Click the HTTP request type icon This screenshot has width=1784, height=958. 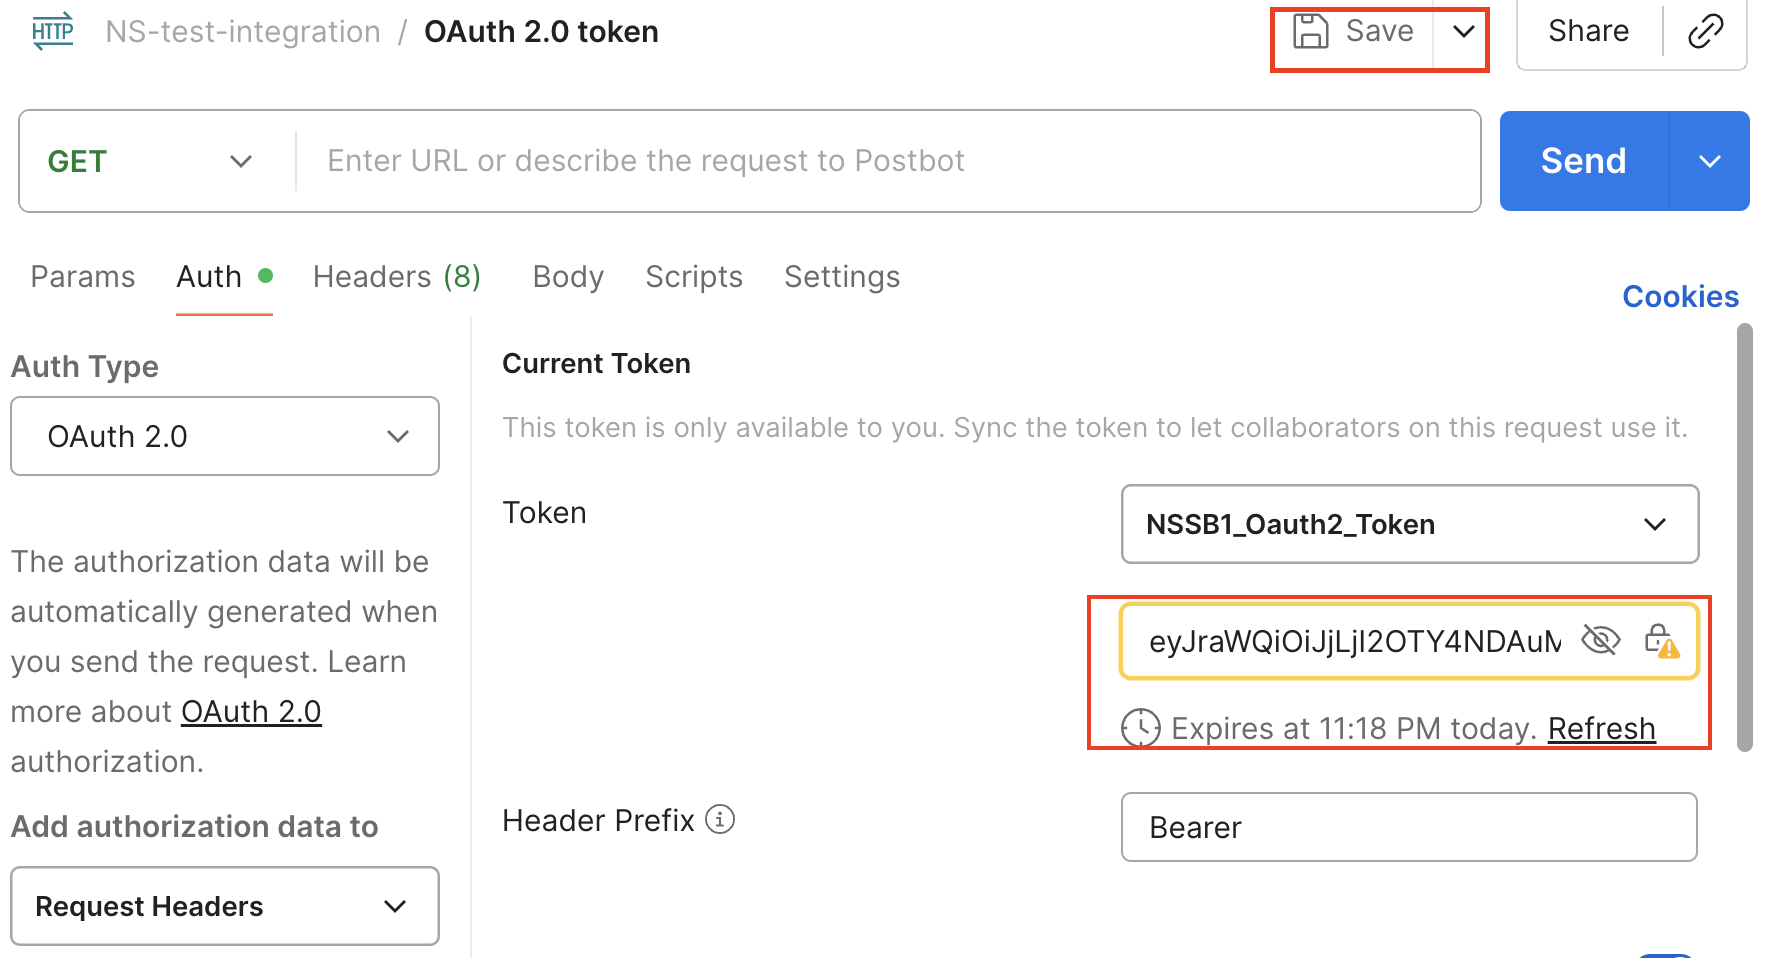(52, 31)
